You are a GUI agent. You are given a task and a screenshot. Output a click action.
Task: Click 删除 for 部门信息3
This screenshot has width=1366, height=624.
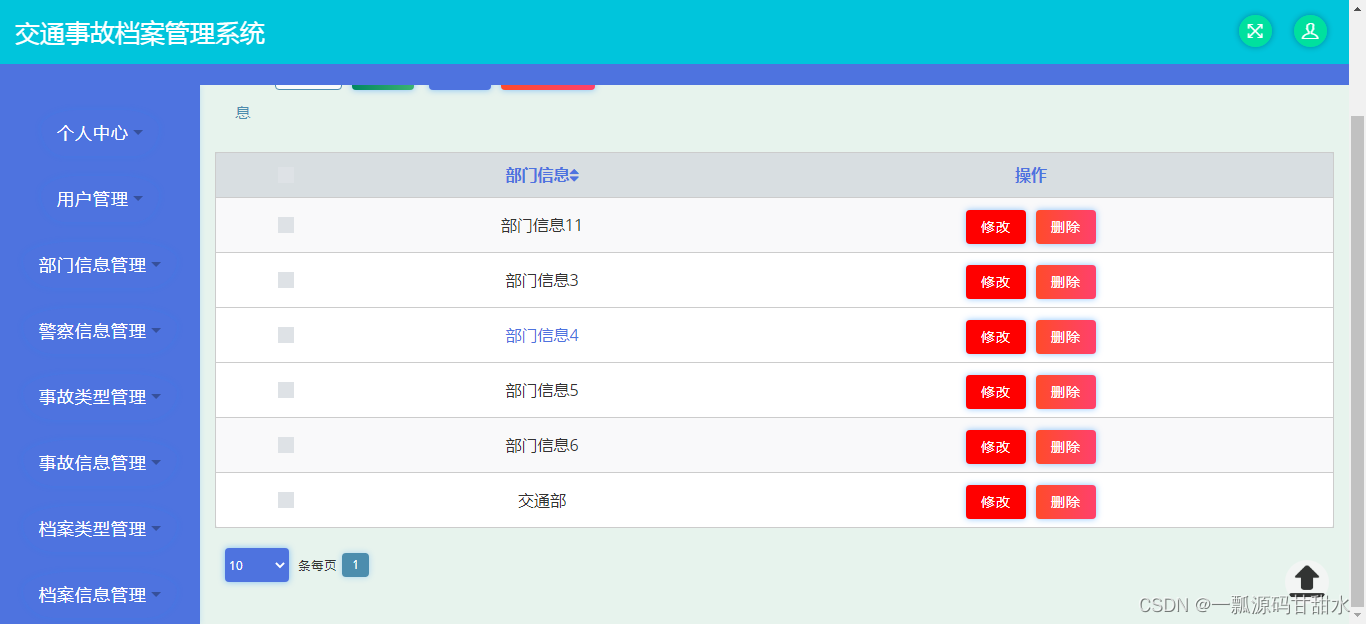coord(1066,282)
